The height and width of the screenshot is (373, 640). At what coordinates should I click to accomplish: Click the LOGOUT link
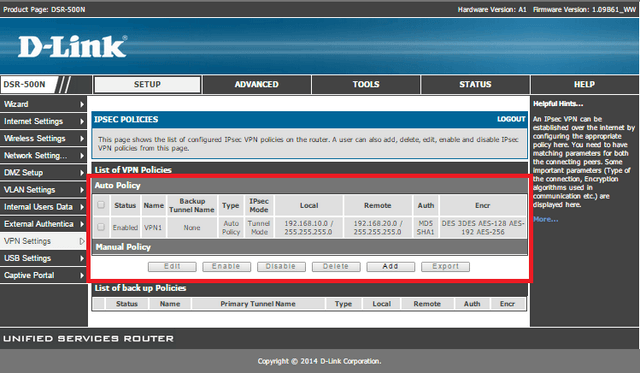(511, 119)
